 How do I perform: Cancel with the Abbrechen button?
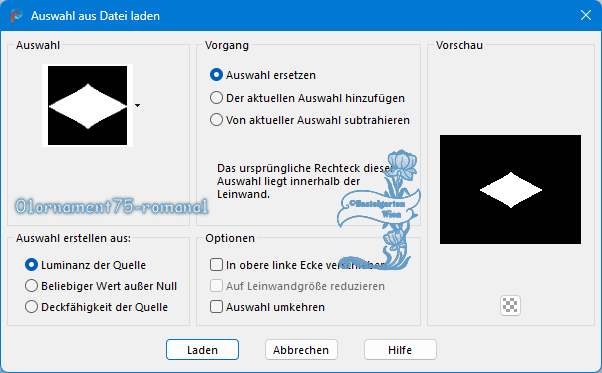tap(301, 350)
